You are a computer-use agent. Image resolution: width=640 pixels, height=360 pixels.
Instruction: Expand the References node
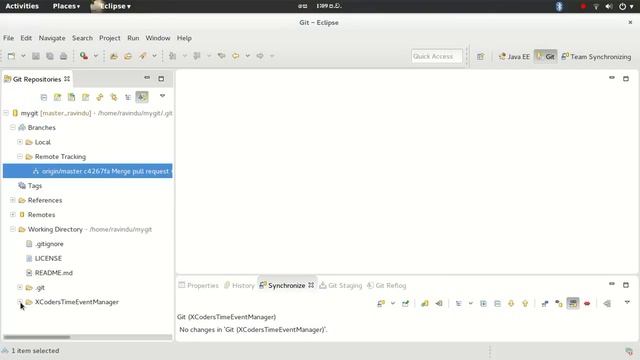tap(13, 200)
